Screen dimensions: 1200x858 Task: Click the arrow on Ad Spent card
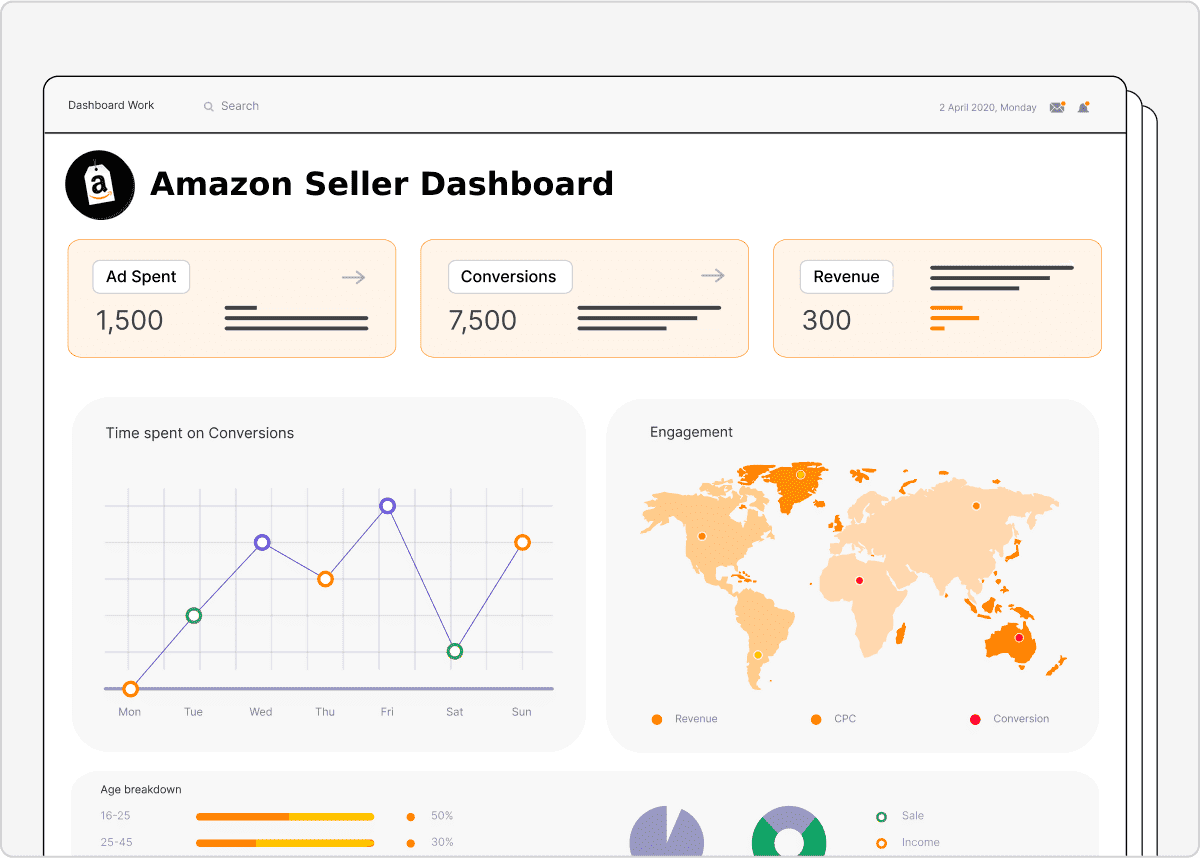353,277
